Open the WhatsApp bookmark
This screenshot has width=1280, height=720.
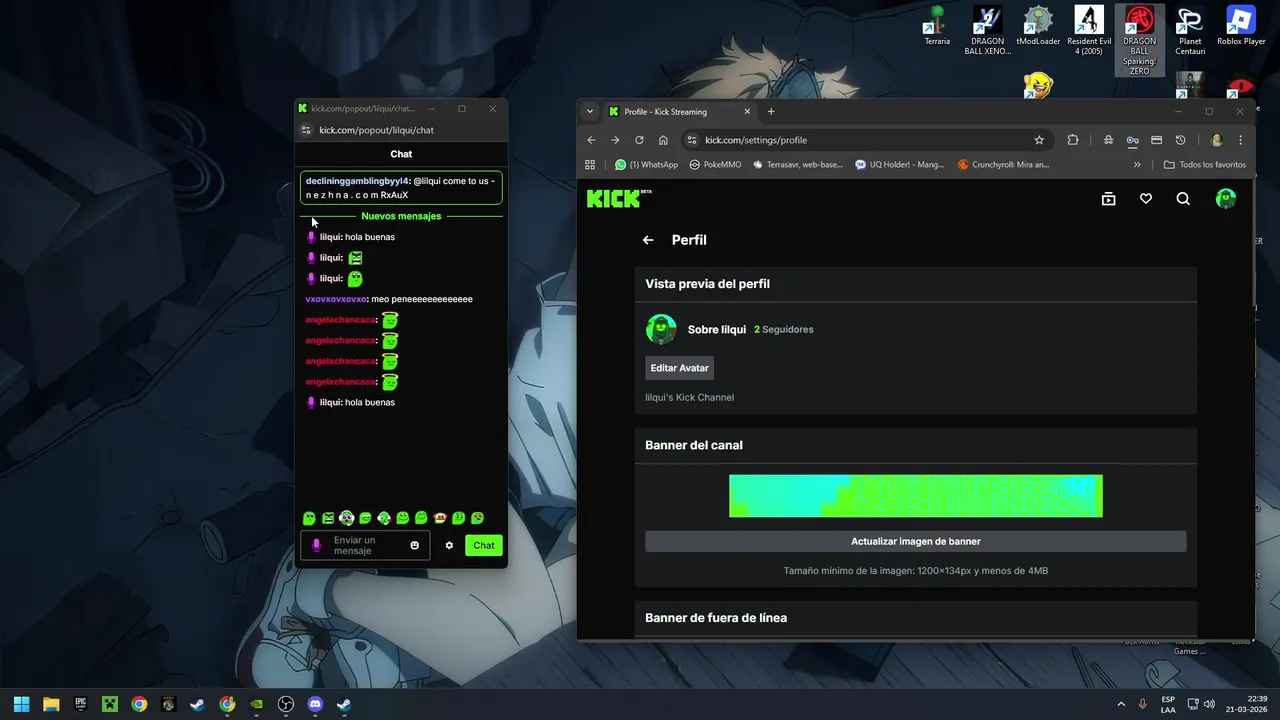[x=647, y=165]
